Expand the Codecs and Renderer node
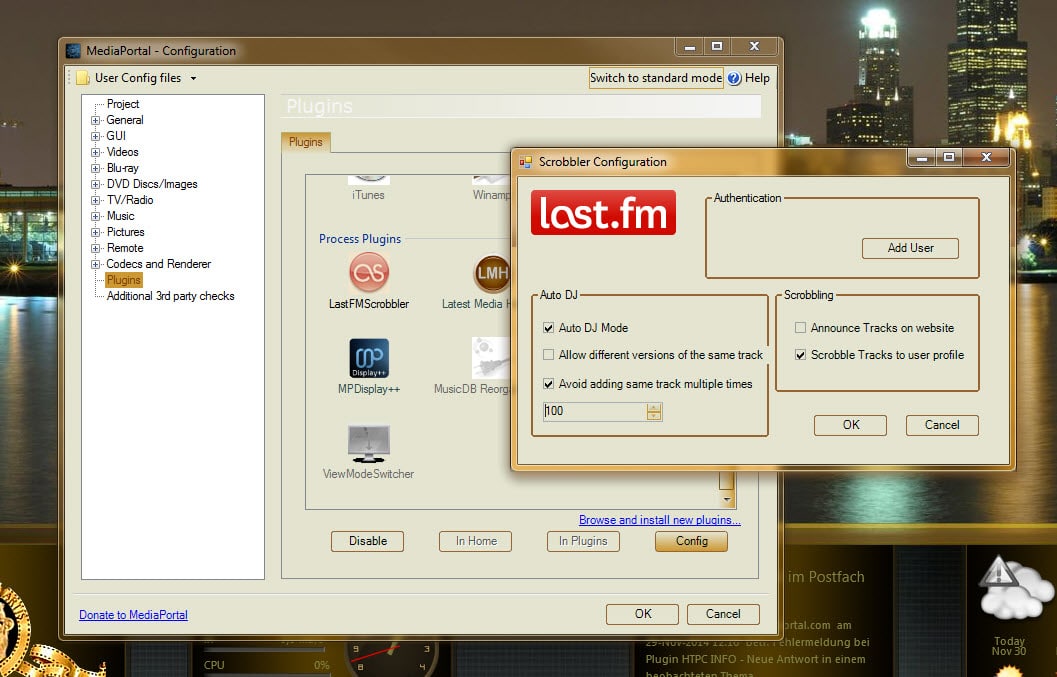 click(96, 264)
